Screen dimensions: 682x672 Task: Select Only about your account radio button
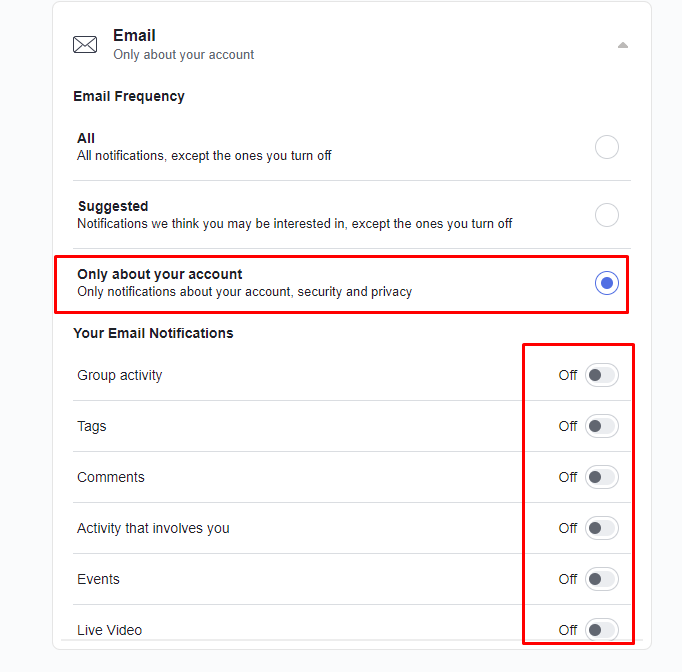(607, 283)
